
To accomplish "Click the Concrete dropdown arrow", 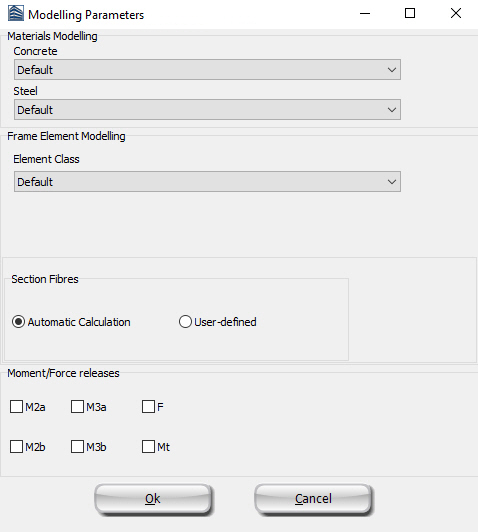I will click(x=391, y=70).
